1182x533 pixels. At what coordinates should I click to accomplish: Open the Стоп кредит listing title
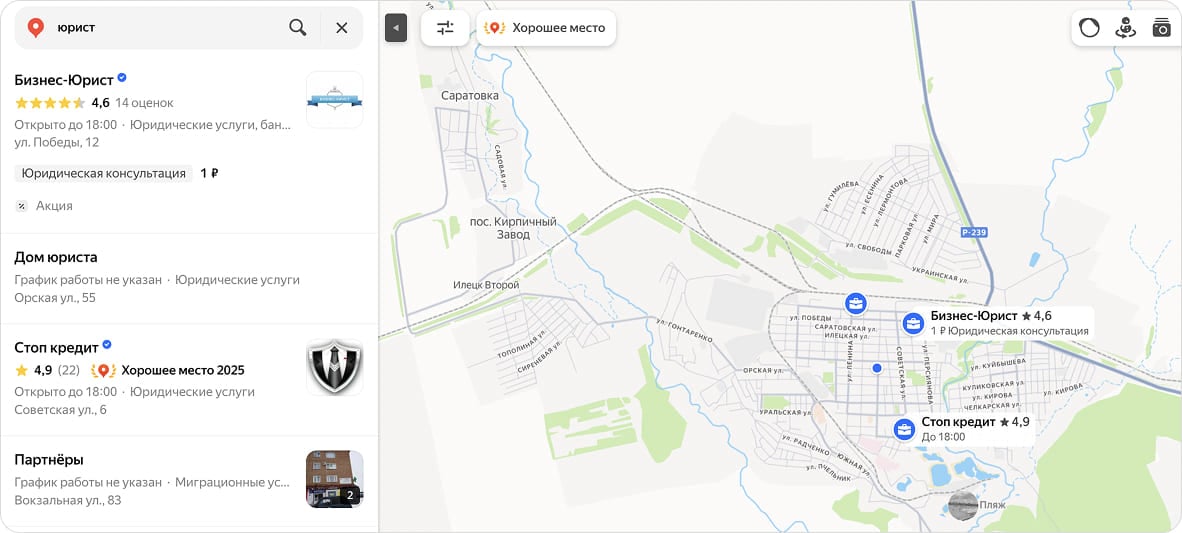click(x=57, y=348)
